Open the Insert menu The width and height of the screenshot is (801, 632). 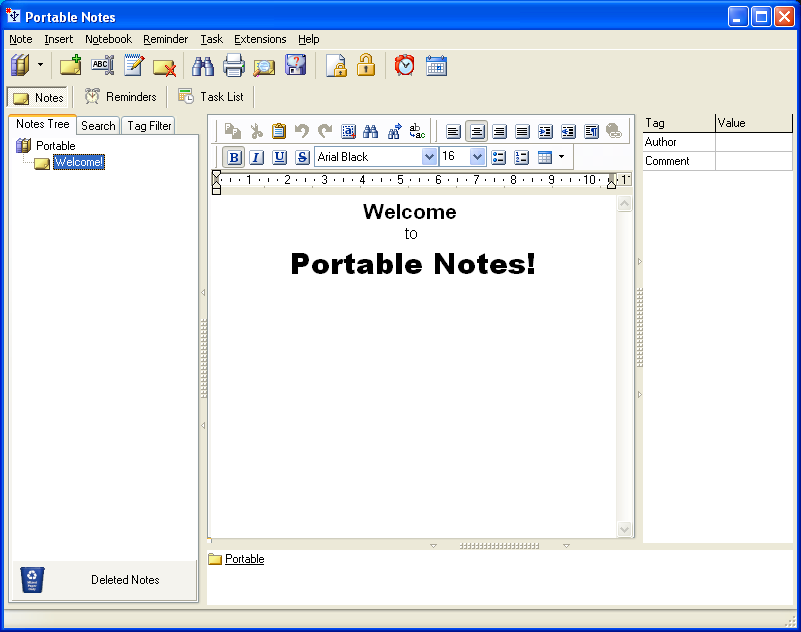[59, 39]
